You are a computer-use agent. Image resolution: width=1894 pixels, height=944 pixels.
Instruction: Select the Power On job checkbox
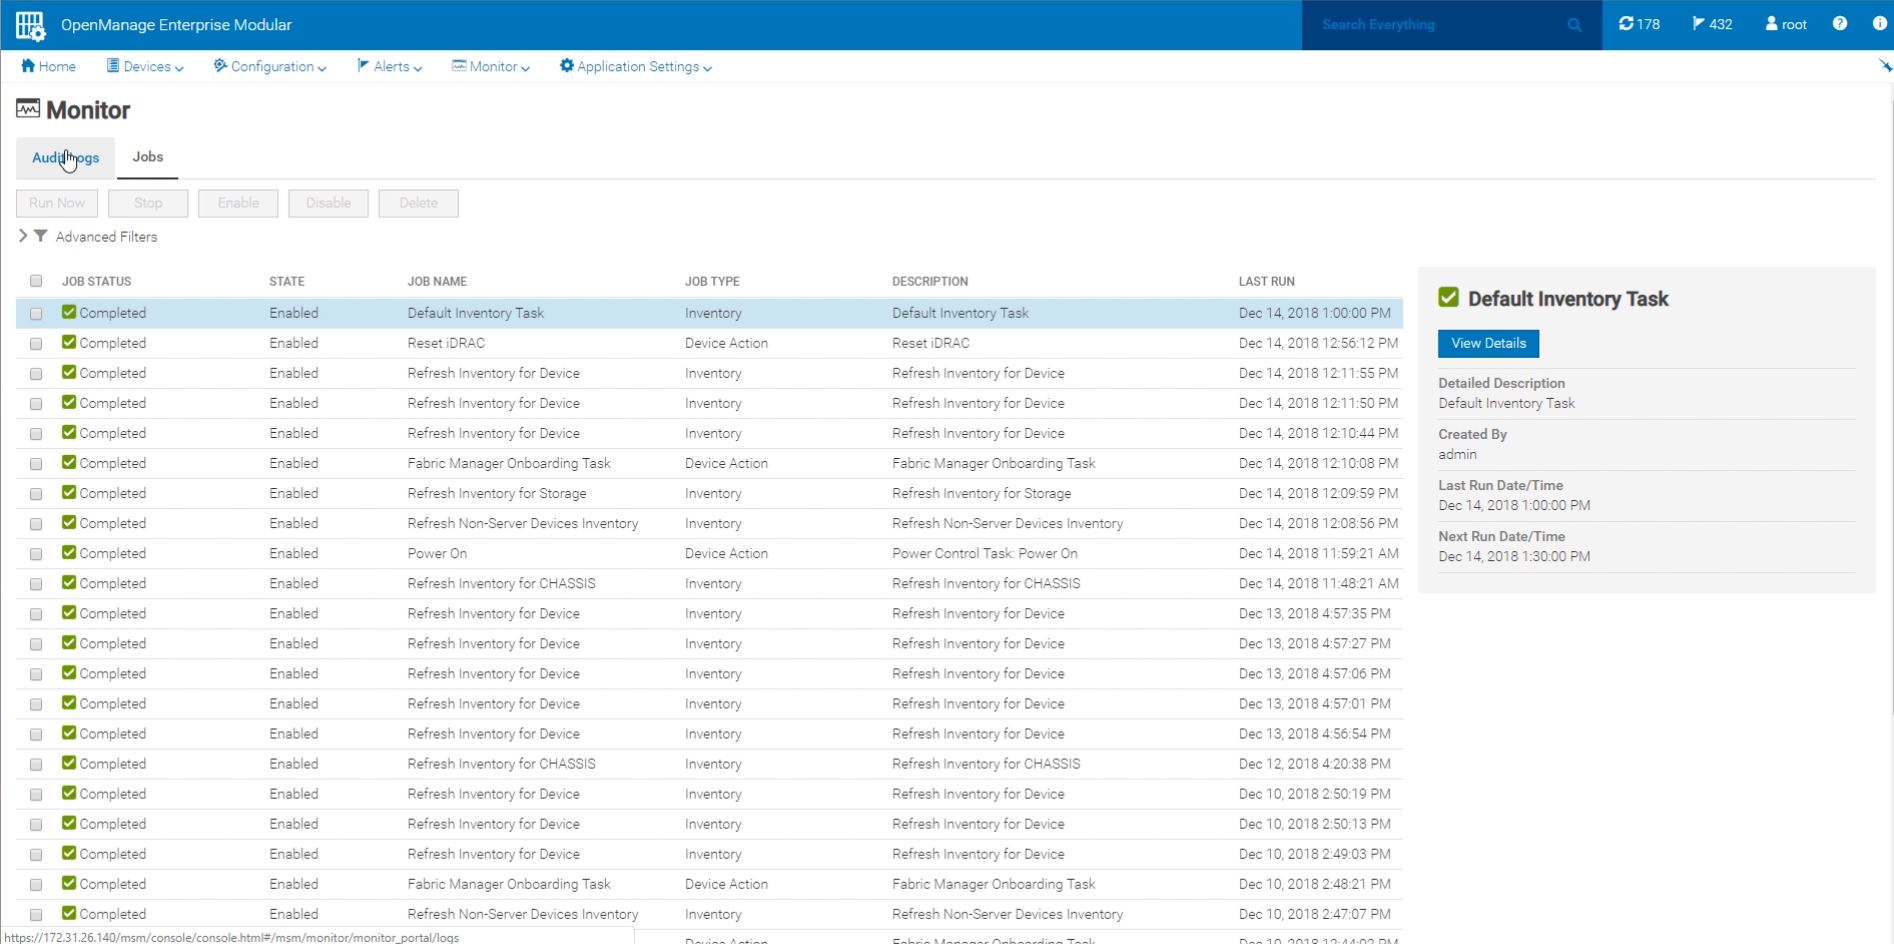coord(36,554)
